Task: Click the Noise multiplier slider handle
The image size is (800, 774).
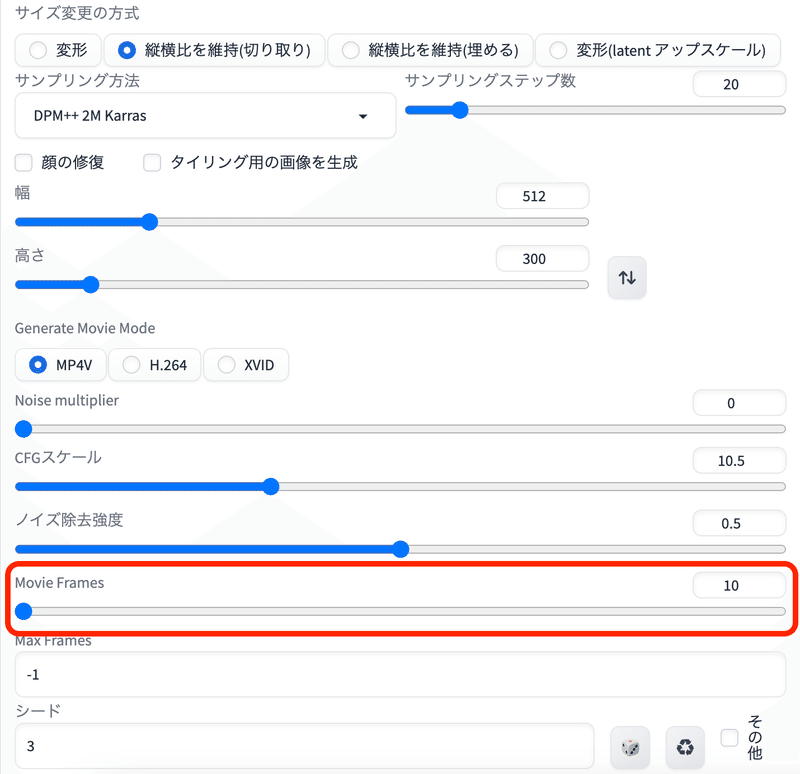Action: pyautogui.click(x=23, y=429)
